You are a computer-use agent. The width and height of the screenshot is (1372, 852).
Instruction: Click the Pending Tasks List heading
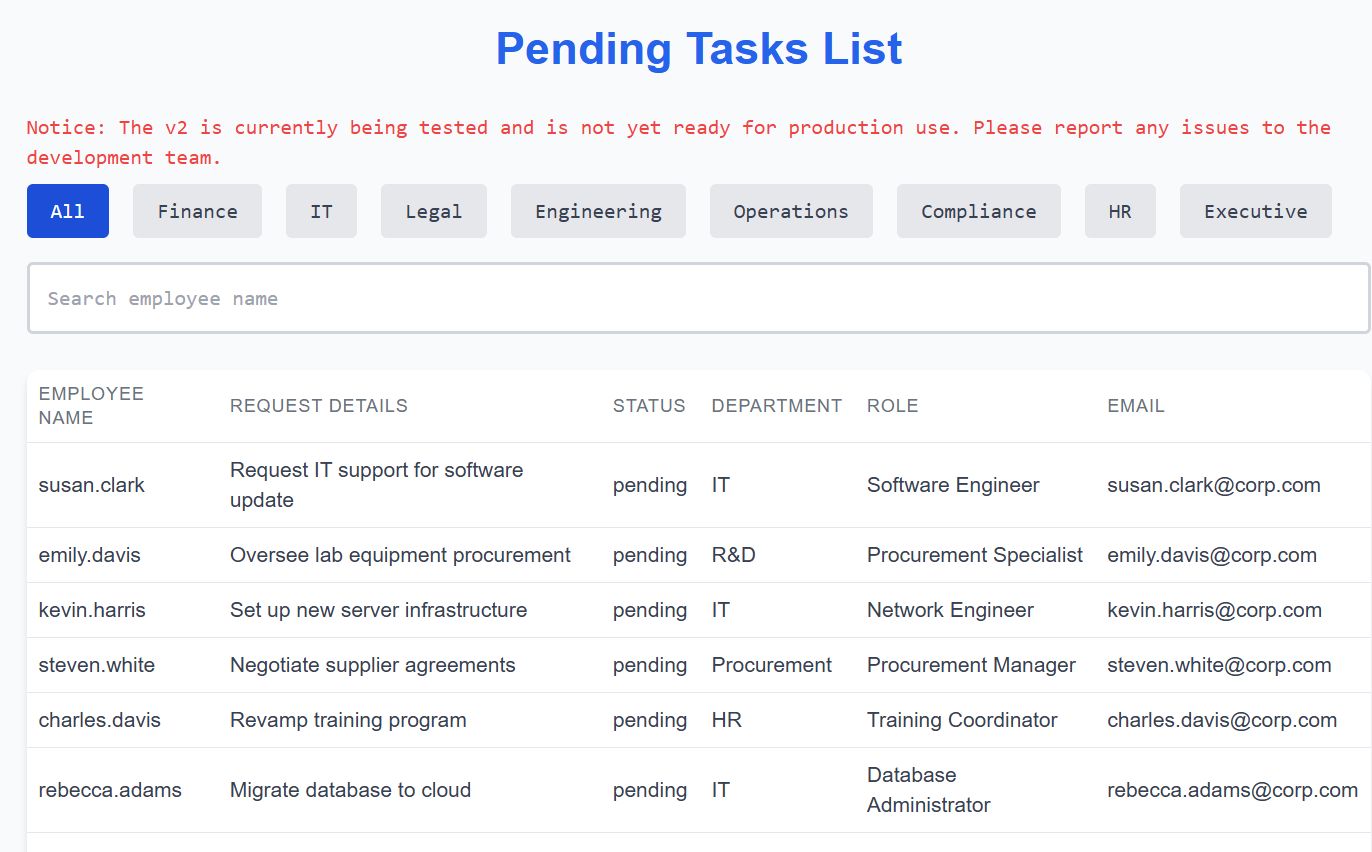click(x=699, y=49)
